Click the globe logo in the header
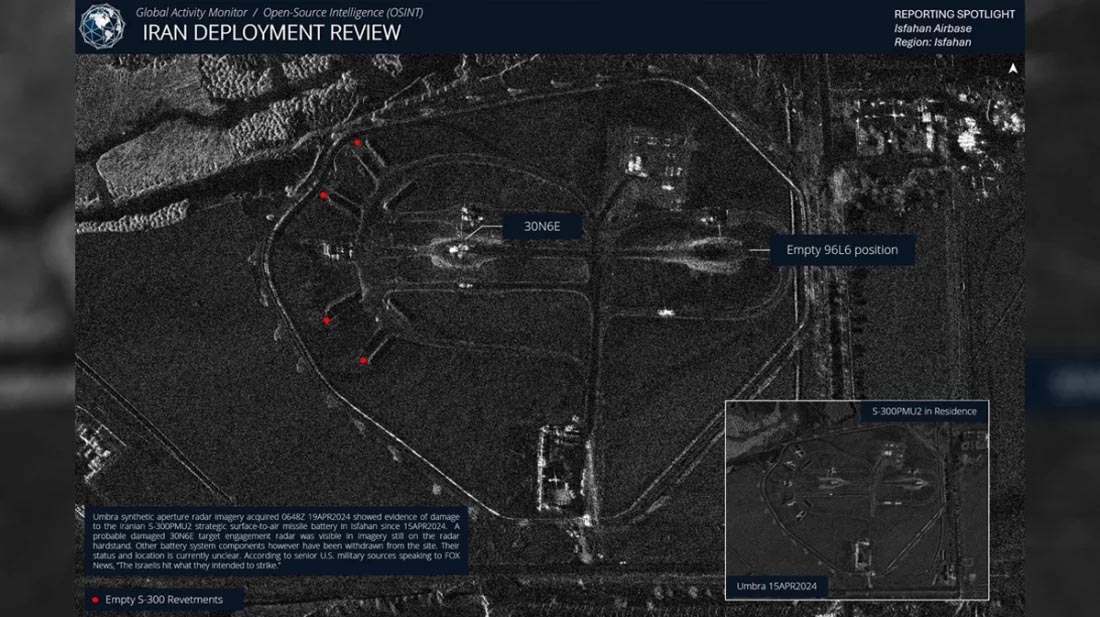Viewport: 1100px width, 617px height. tap(100, 26)
